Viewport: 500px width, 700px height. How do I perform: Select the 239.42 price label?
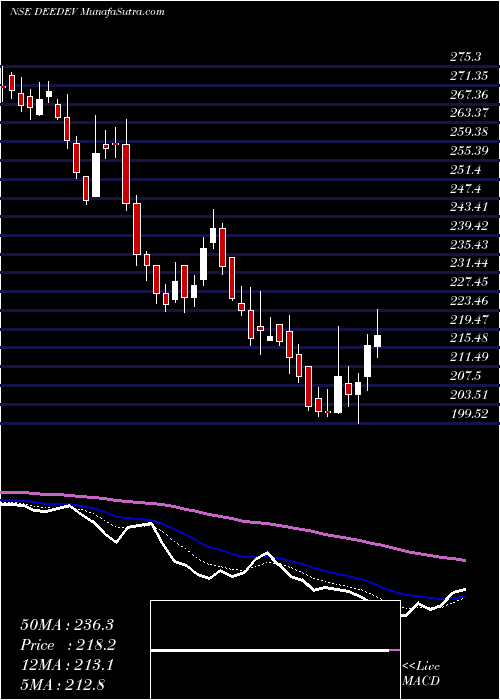tap(468, 226)
